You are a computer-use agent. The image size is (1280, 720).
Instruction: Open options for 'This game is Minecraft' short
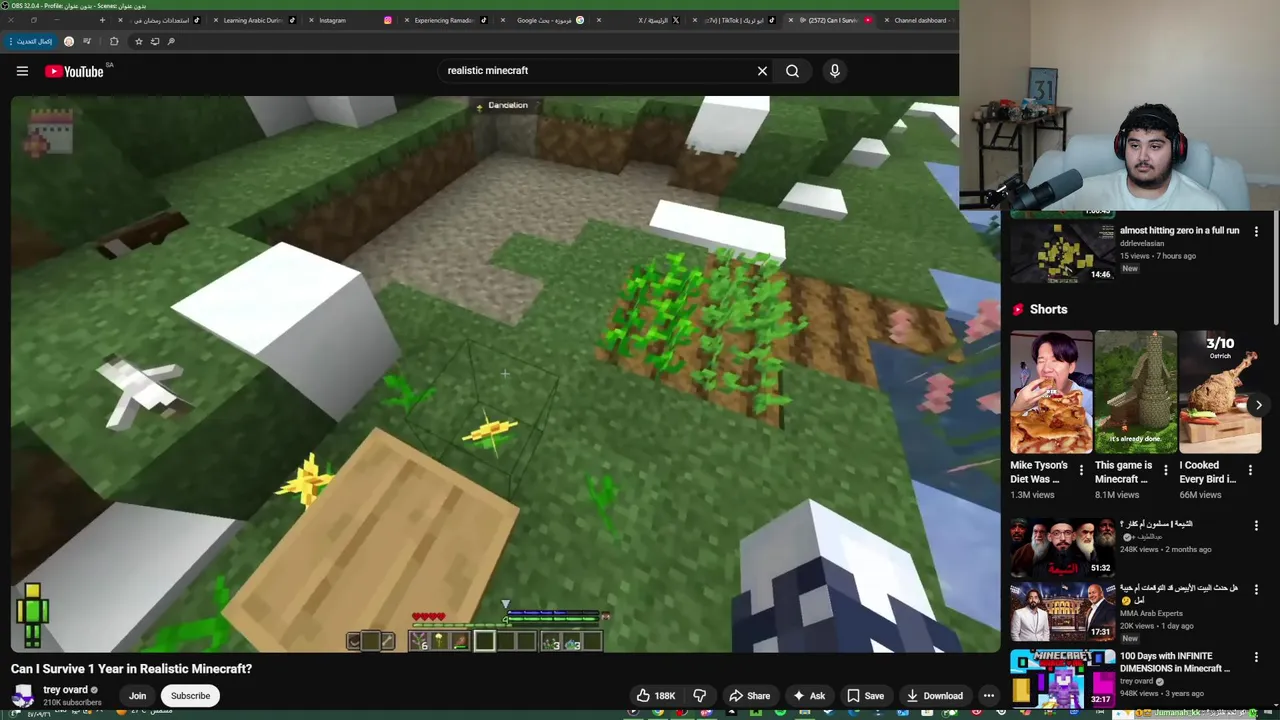1166,470
